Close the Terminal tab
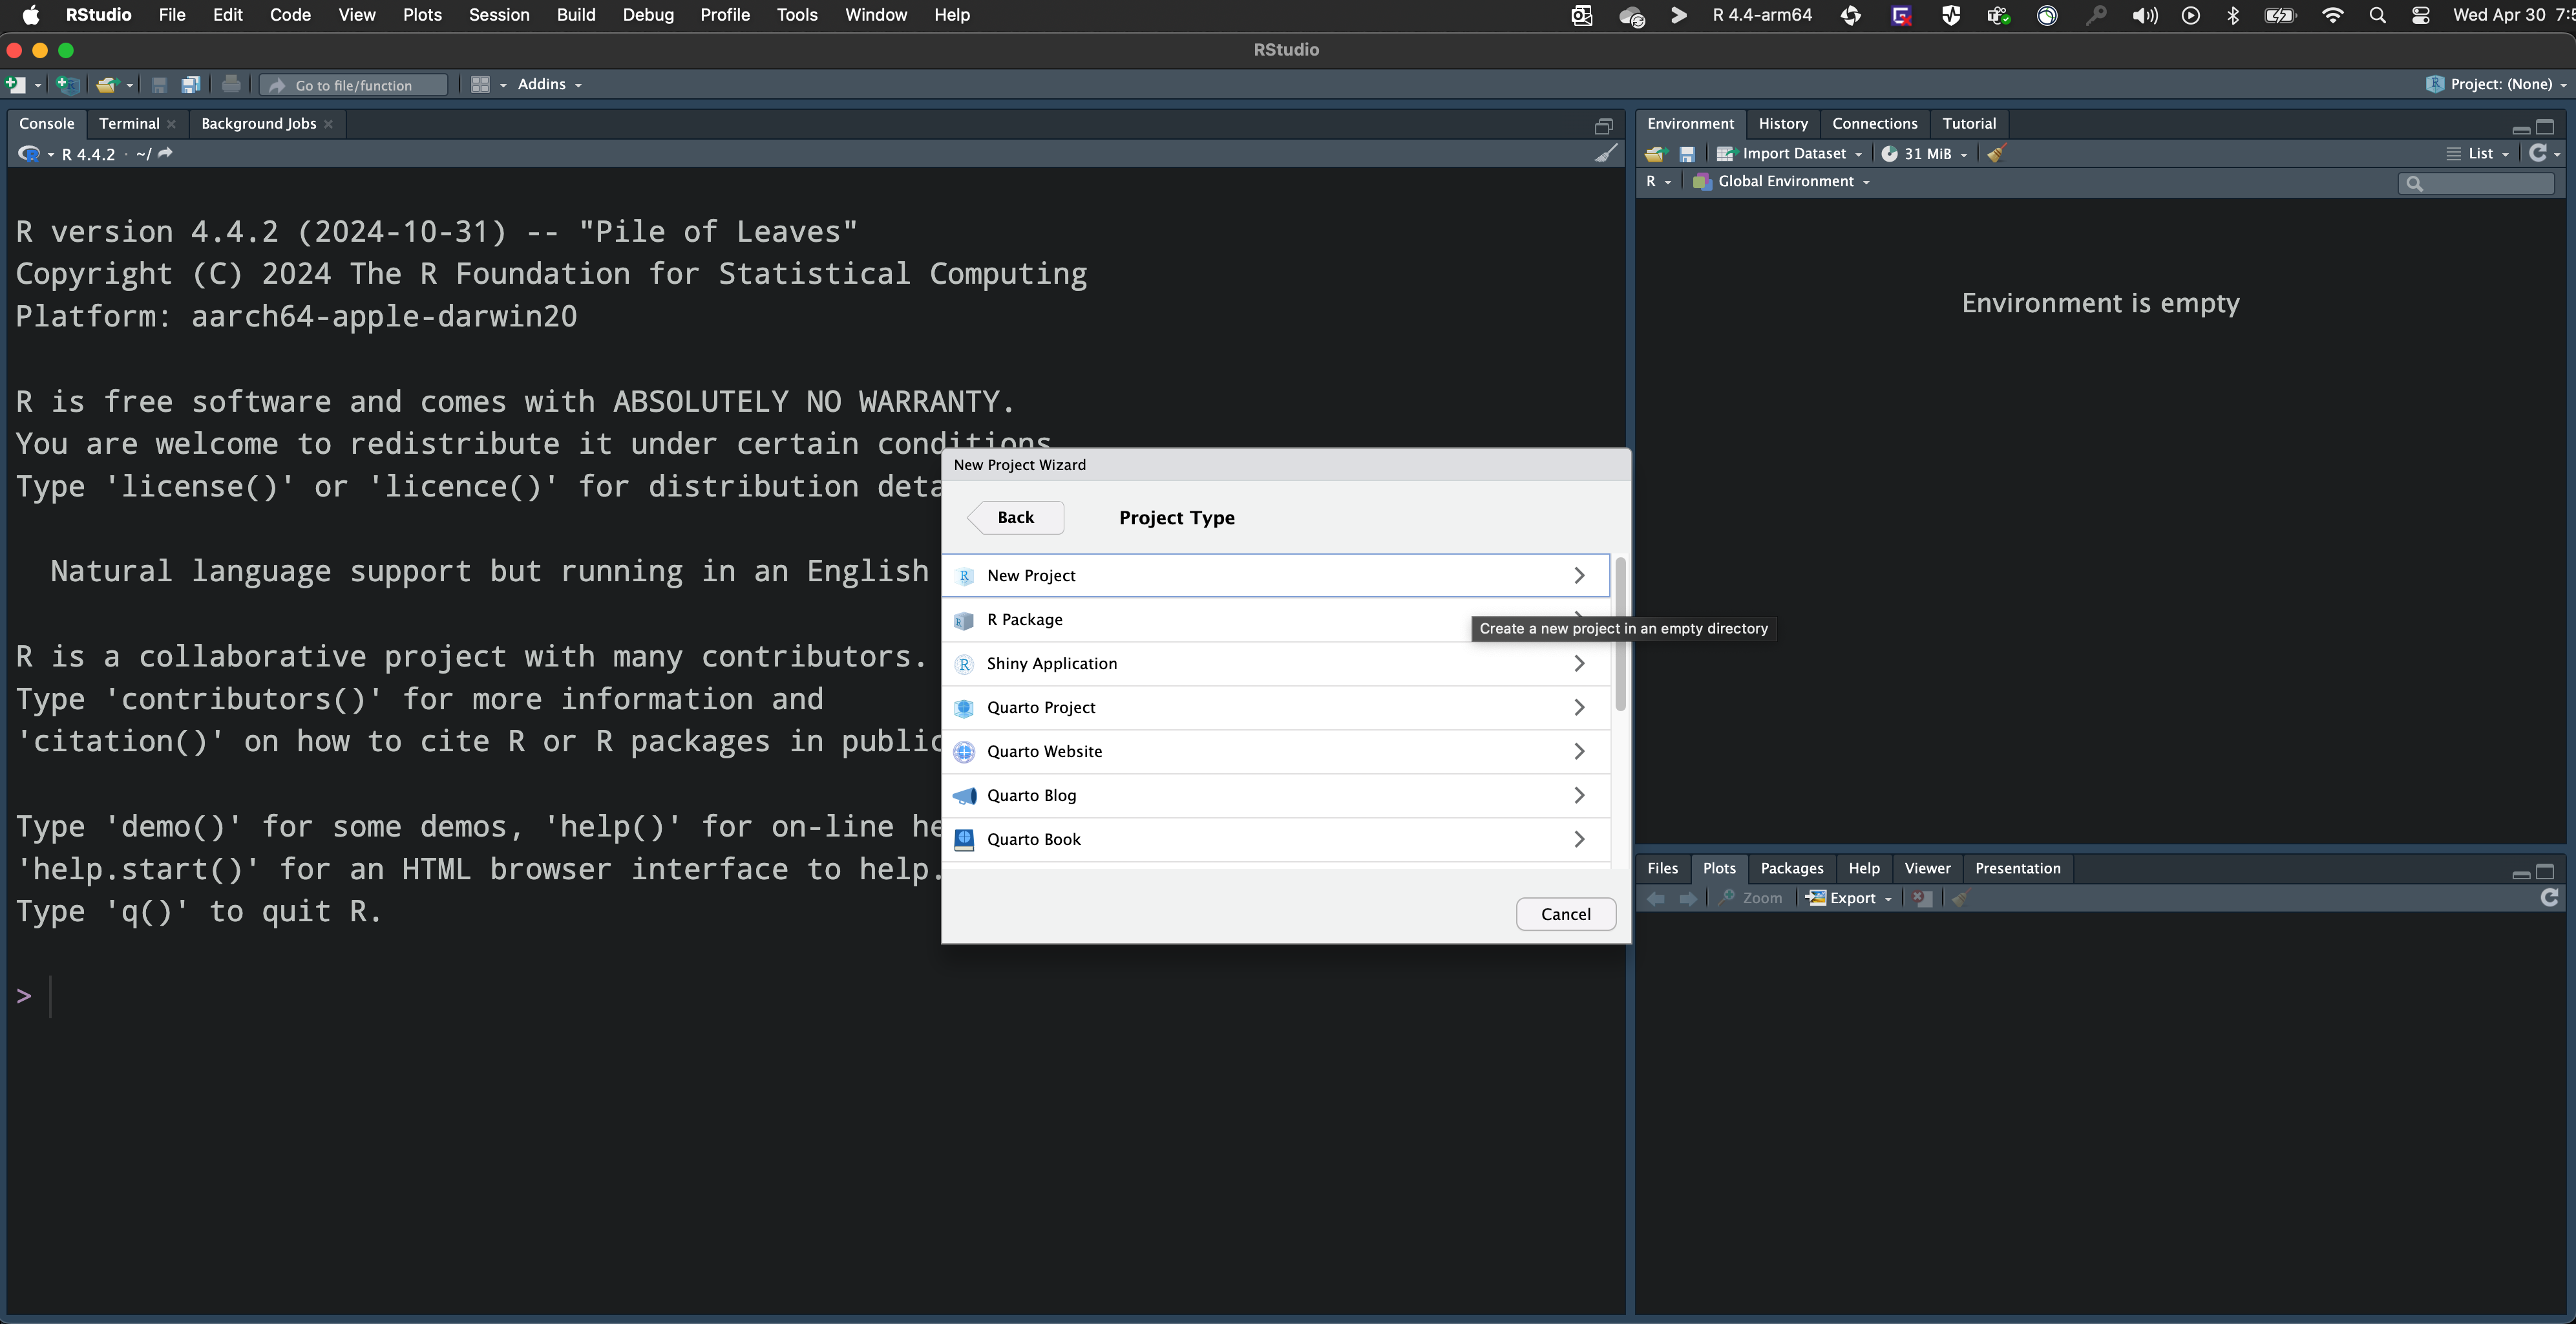The width and height of the screenshot is (2576, 1324). tap(172, 124)
